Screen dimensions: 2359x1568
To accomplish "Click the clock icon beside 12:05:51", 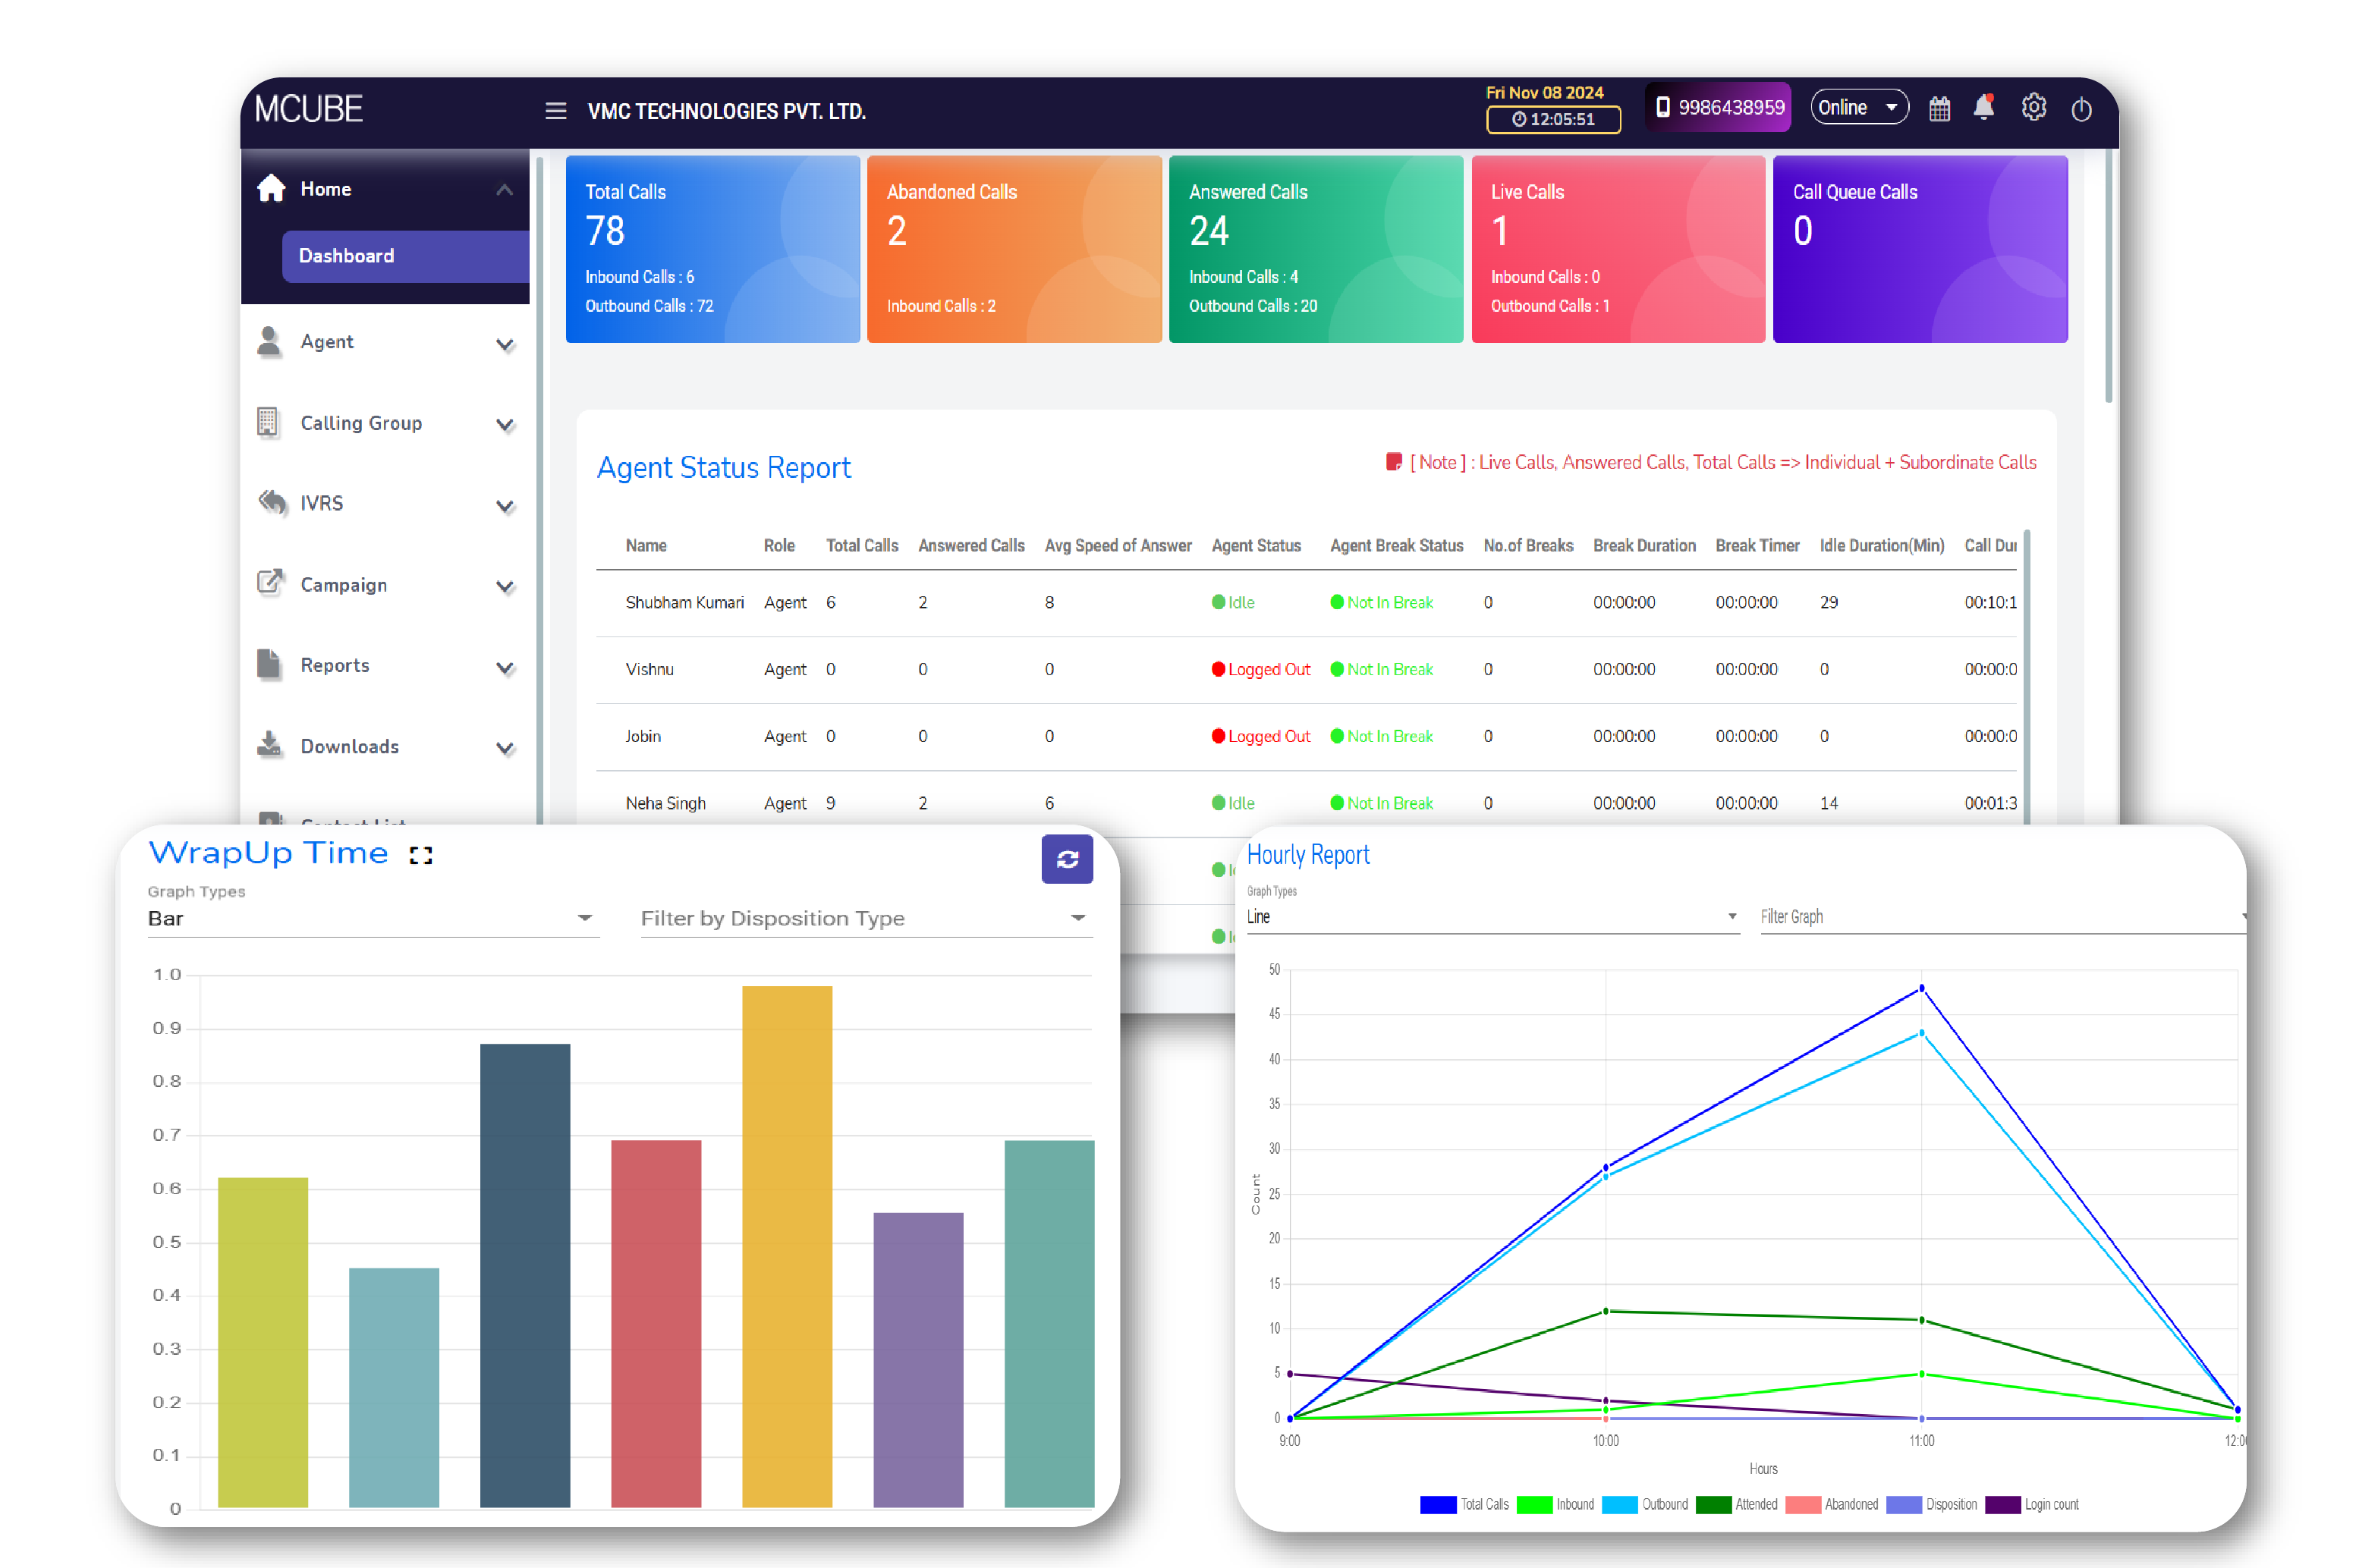I will point(1518,119).
